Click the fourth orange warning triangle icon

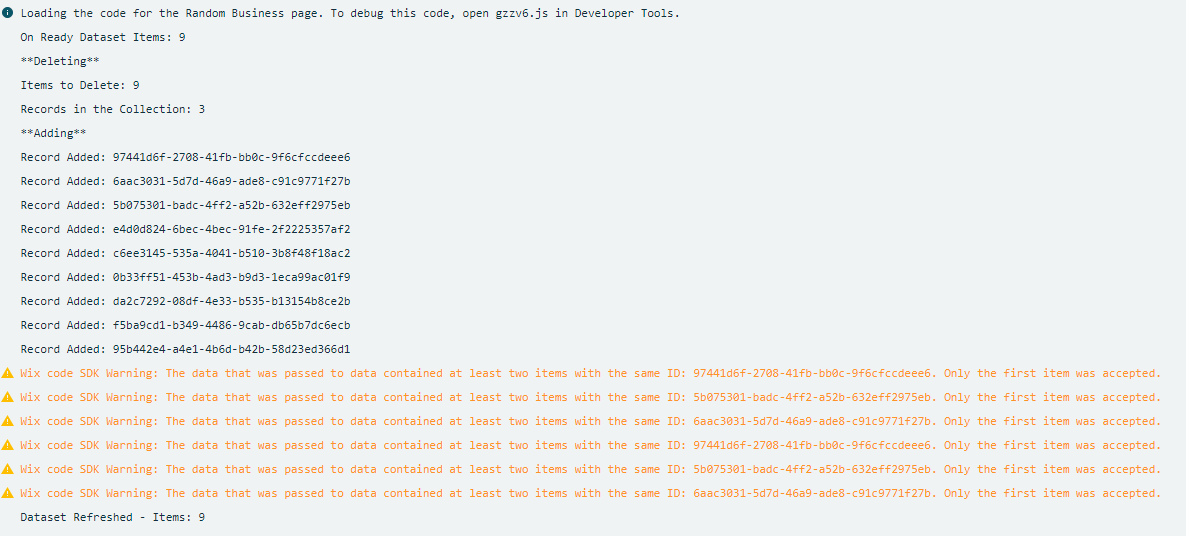click(8, 445)
